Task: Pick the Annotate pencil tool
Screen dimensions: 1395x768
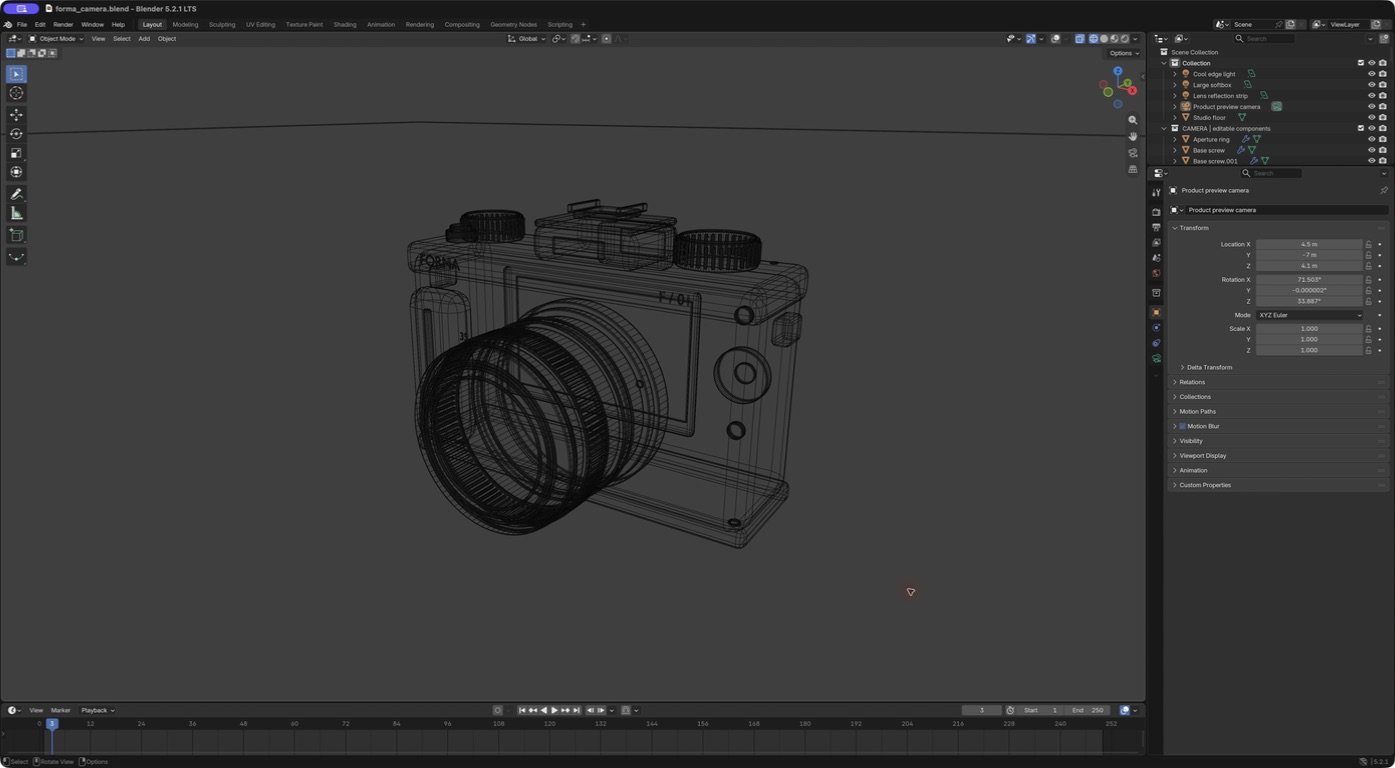Action: coord(16,194)
